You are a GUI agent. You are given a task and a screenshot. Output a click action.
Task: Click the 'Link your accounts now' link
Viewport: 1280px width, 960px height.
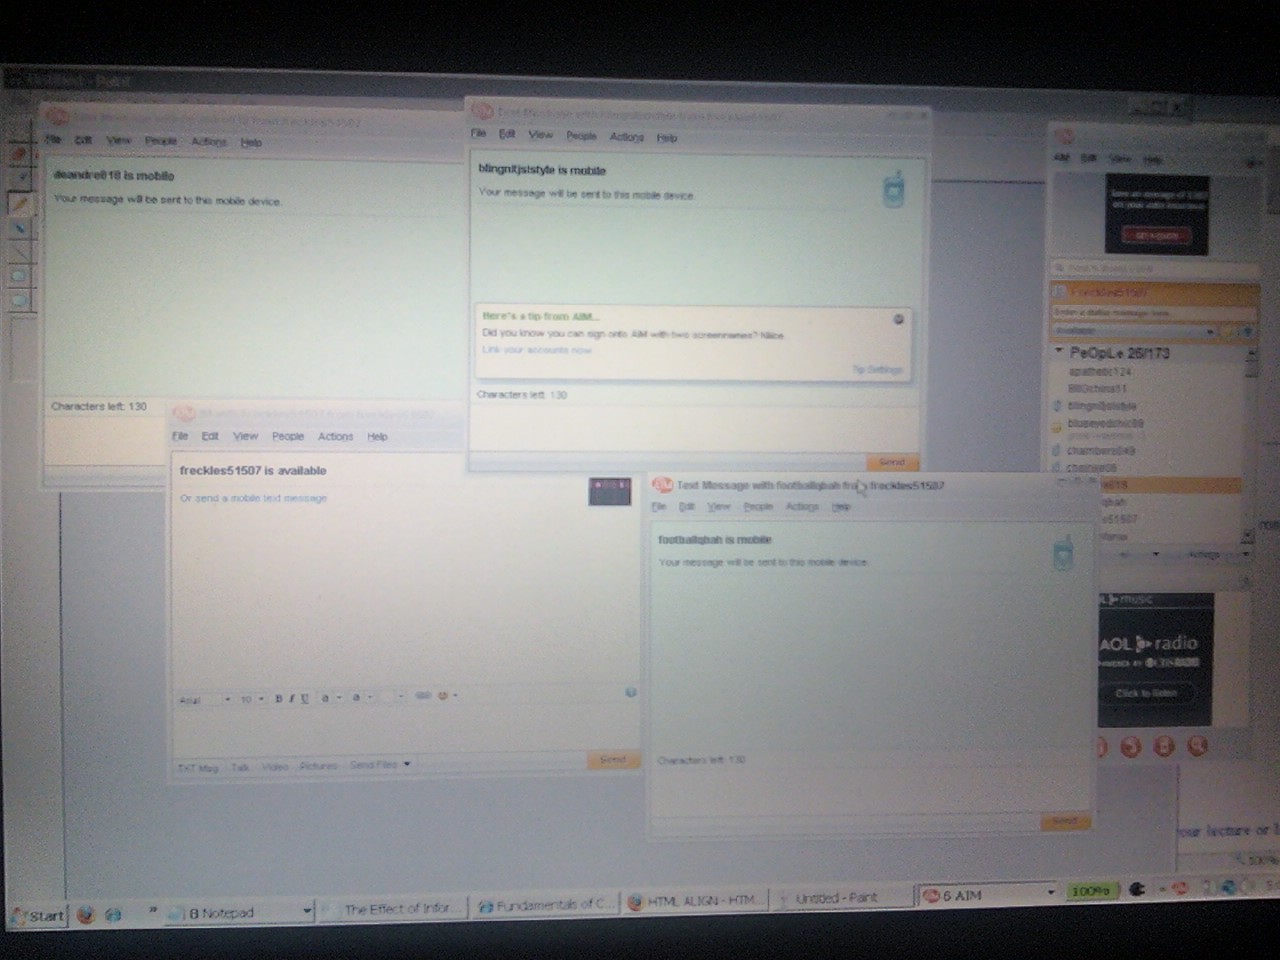click(537, 350)
